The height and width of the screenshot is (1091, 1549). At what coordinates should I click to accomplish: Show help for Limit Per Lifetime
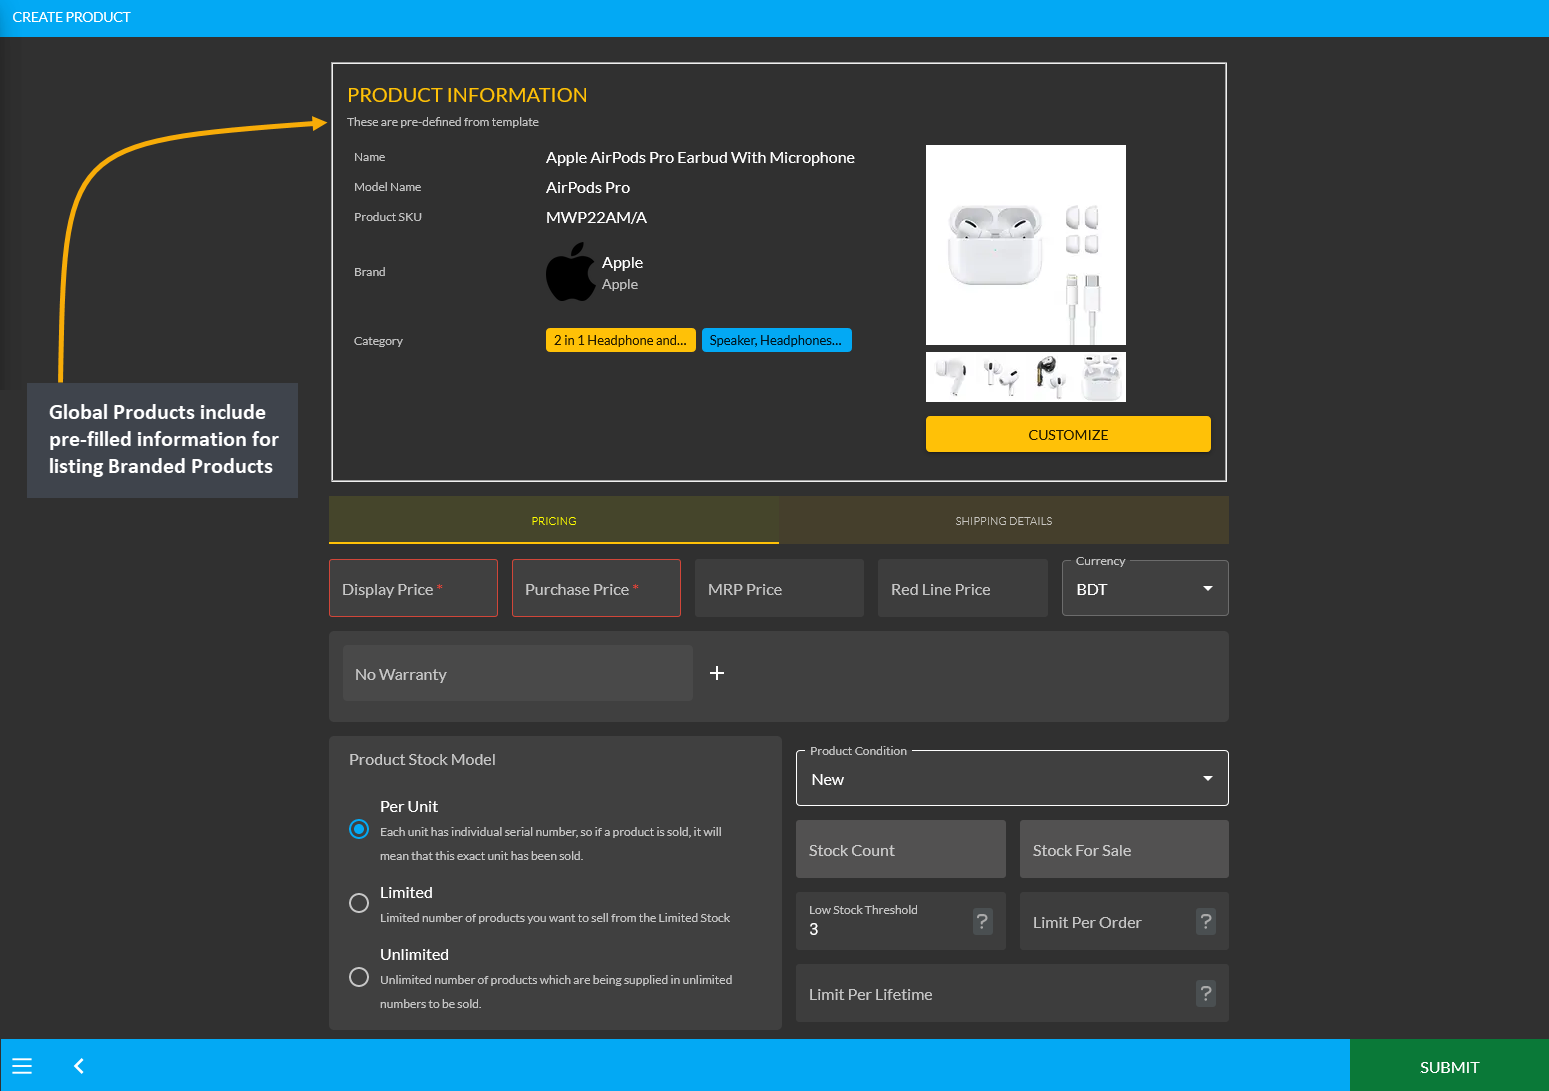point(1206,993)
